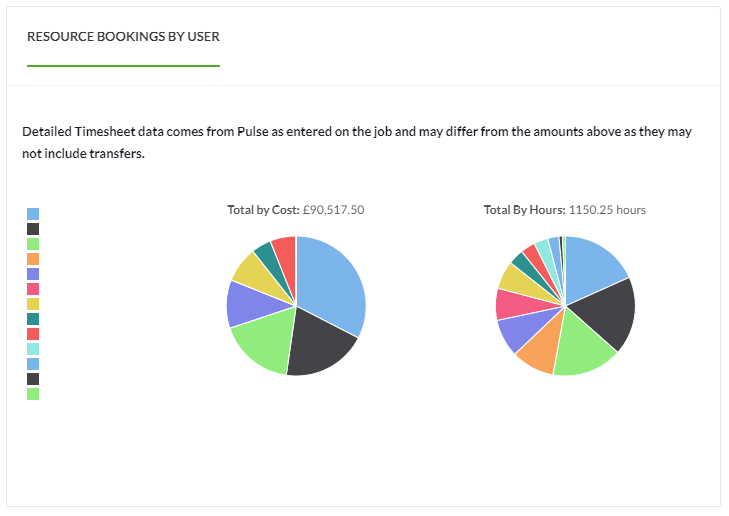The image size is (729, 516).
Task: Toggle the cyan legend swatch
Action: [x=33, y=349]
